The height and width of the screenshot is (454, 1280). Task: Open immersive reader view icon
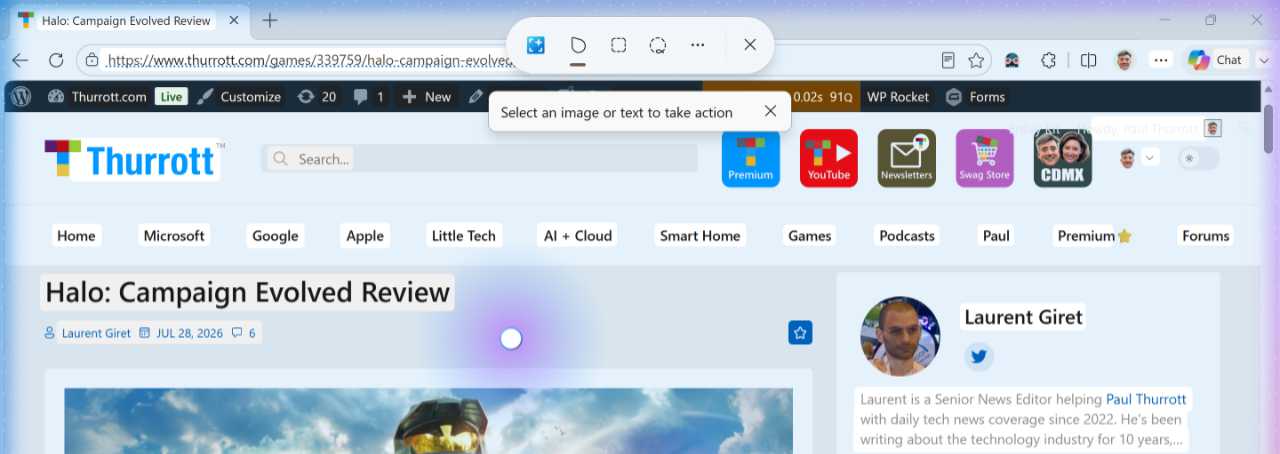(x=948, y=60)
